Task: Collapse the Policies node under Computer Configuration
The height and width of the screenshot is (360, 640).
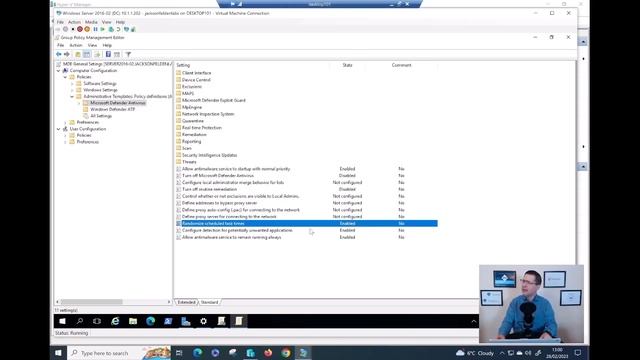Action: [65, 77]
